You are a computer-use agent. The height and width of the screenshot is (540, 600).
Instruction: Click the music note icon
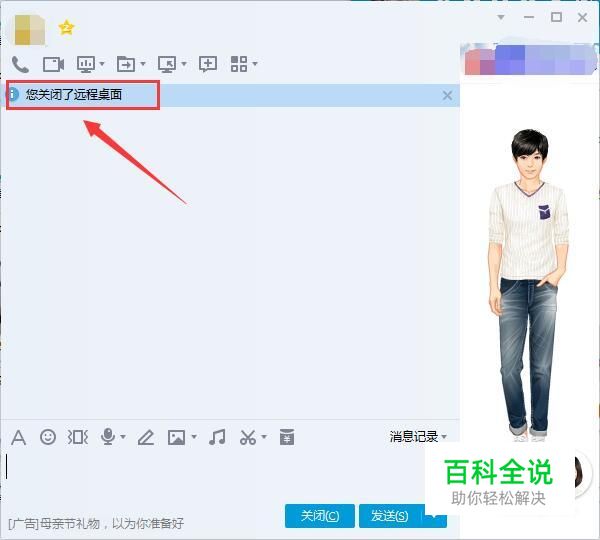(x=217, y=437)
